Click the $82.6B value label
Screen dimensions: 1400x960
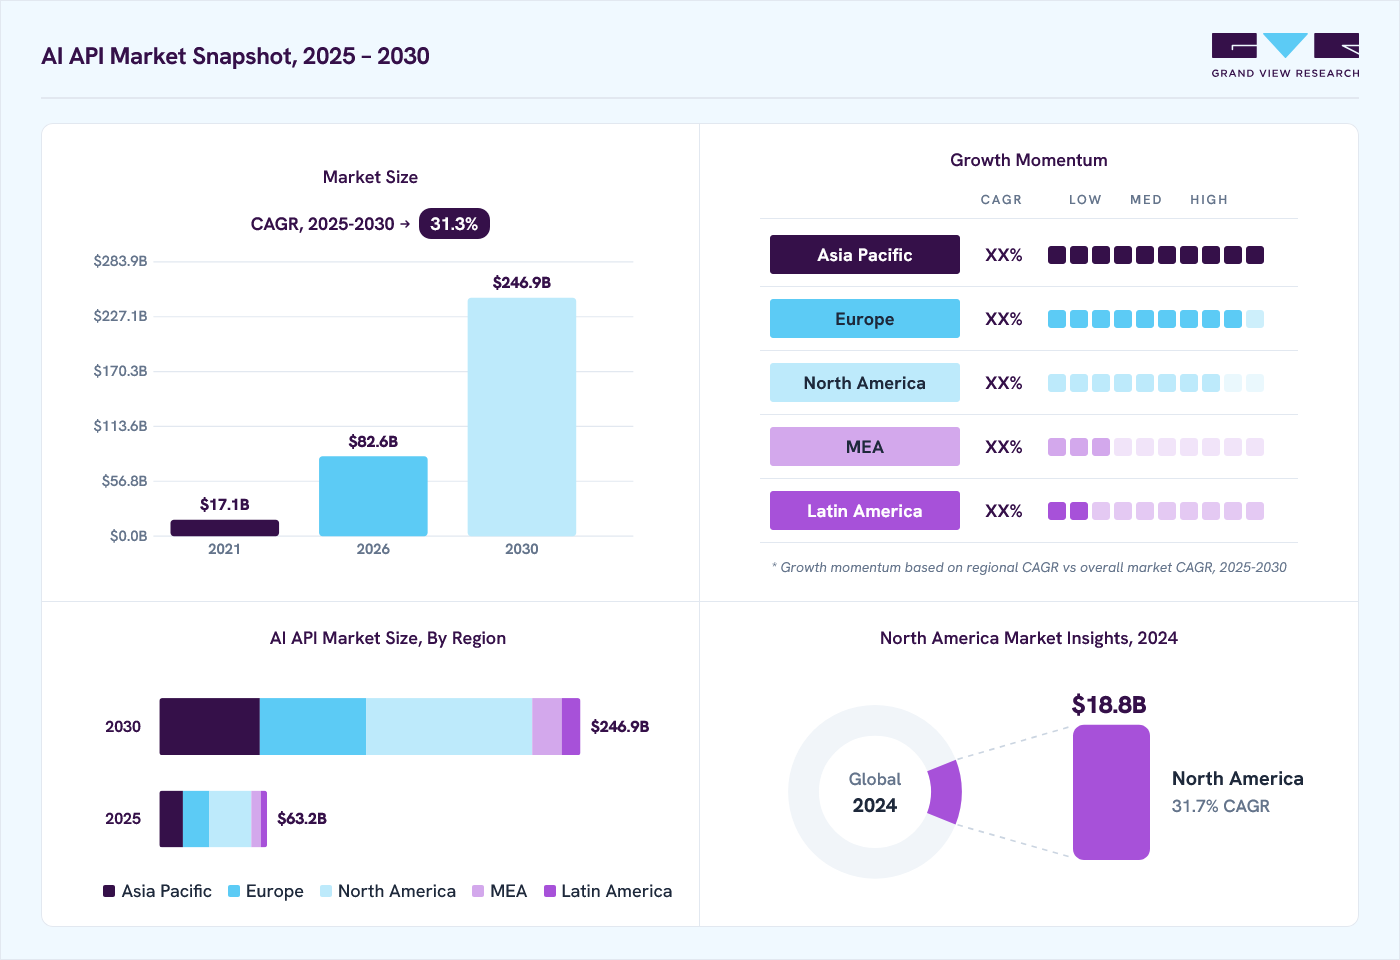point(373,442)
